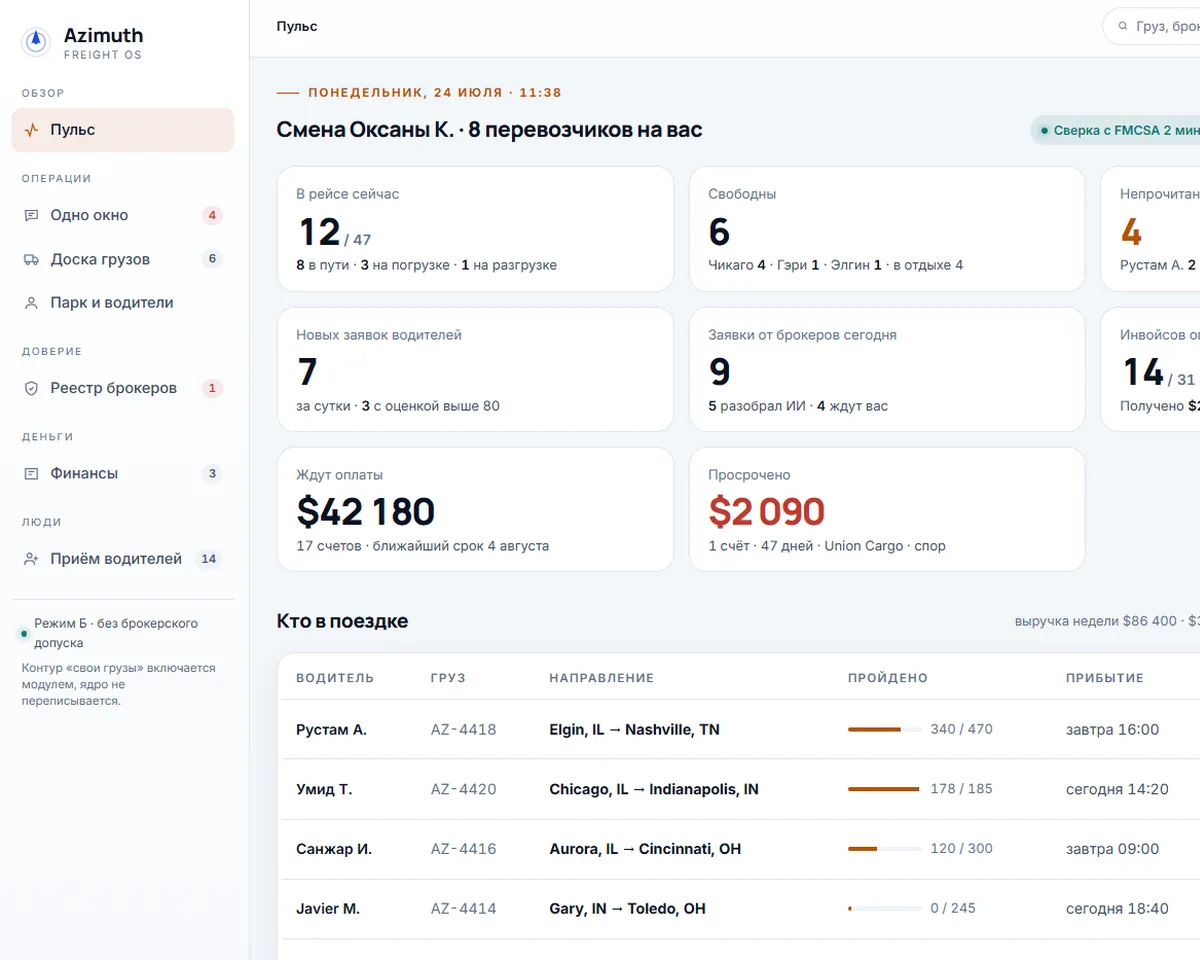
Task: Open the В рейсе сейчас card
Action: pyautogui.click(x=475, y=229)
